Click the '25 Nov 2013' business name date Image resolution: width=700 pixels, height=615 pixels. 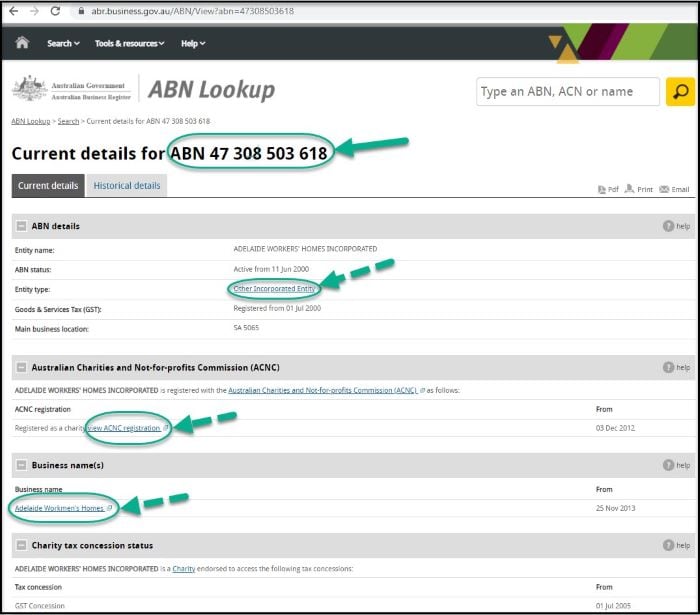click(x=615, y=508)
